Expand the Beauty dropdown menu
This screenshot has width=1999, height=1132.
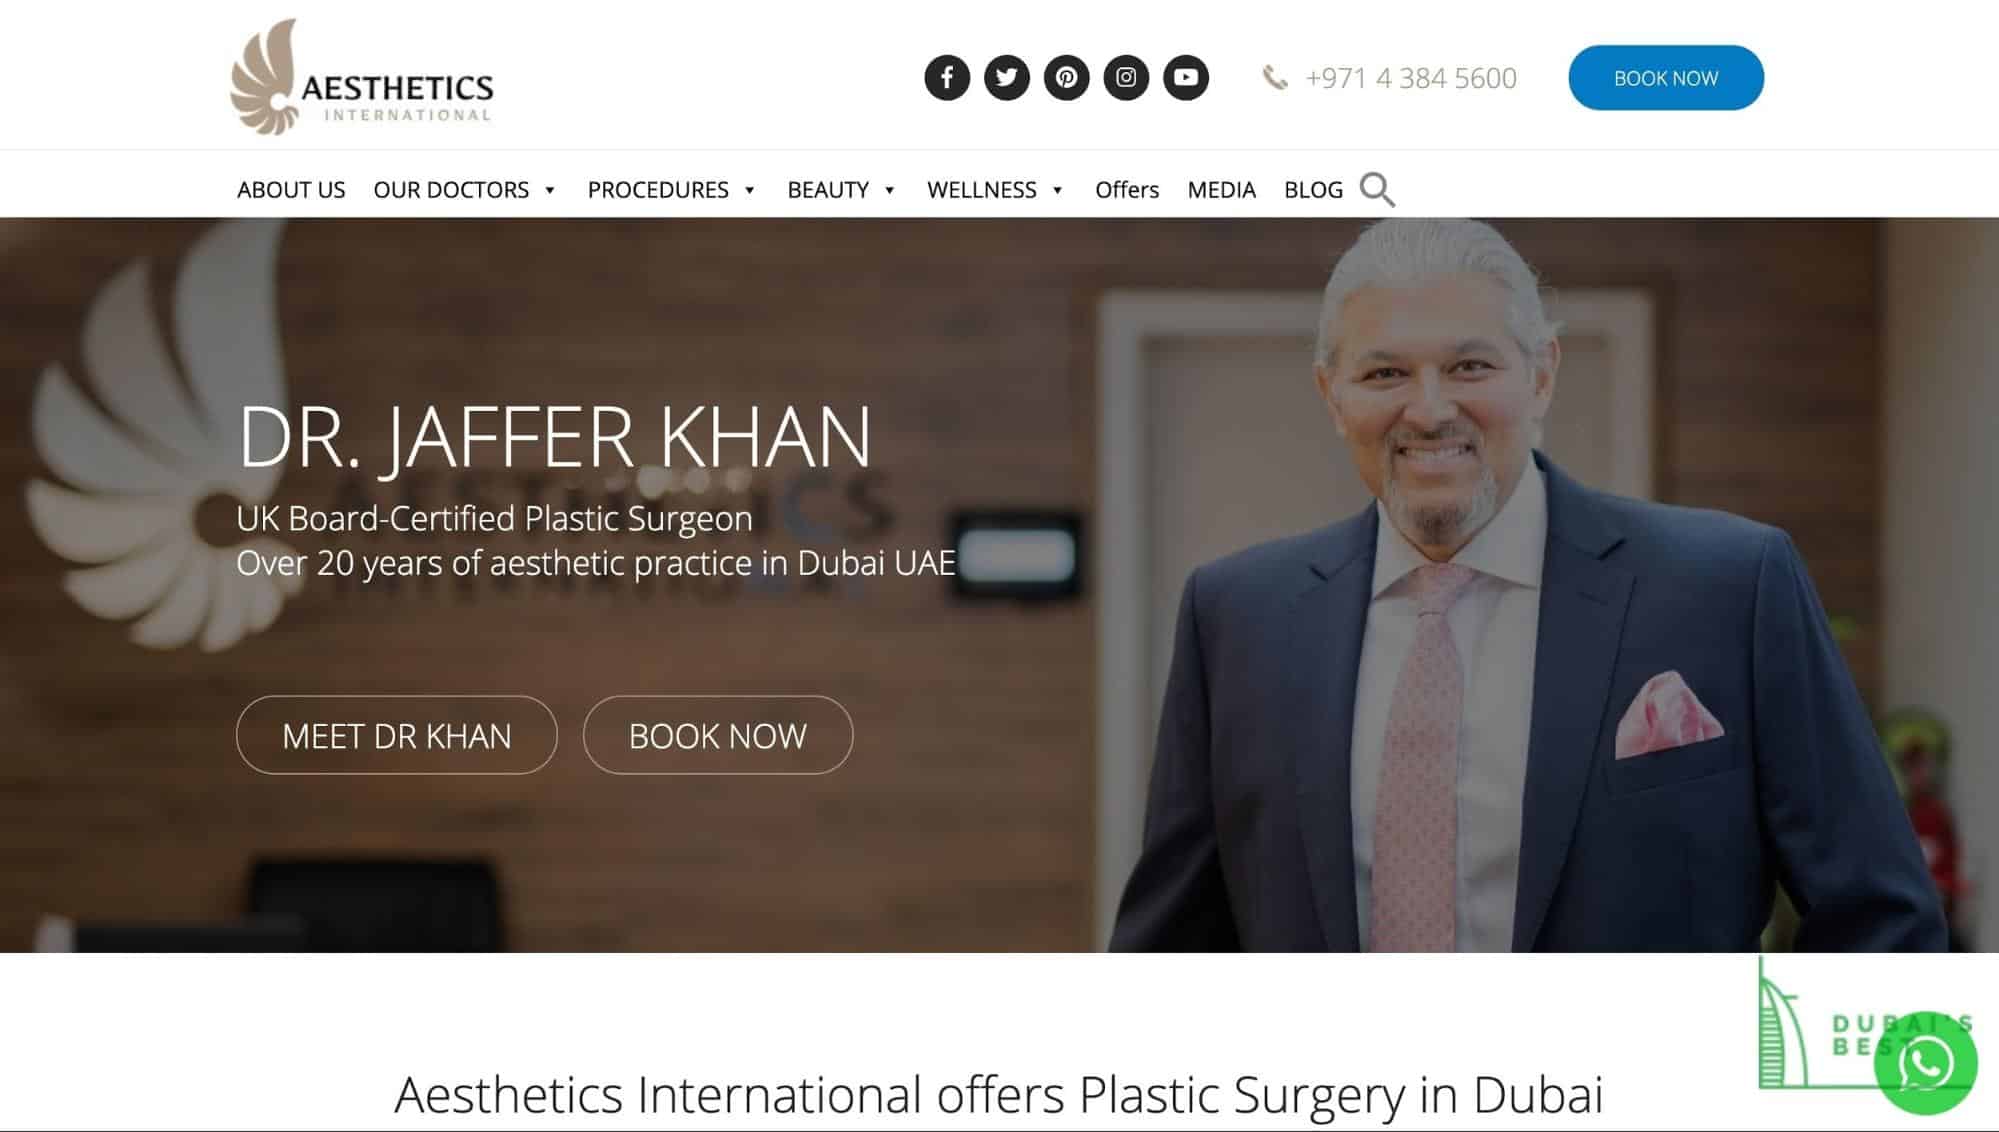coord(841,190)
